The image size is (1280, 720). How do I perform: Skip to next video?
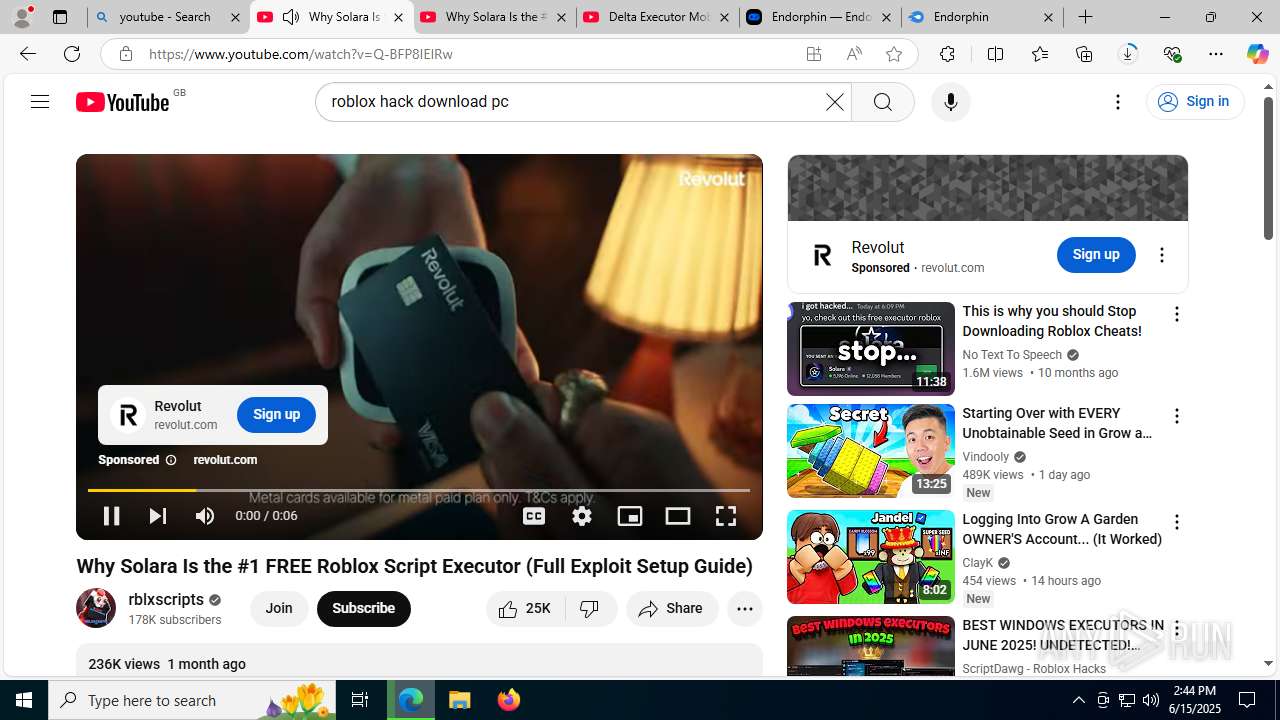(x=158, y=516)
